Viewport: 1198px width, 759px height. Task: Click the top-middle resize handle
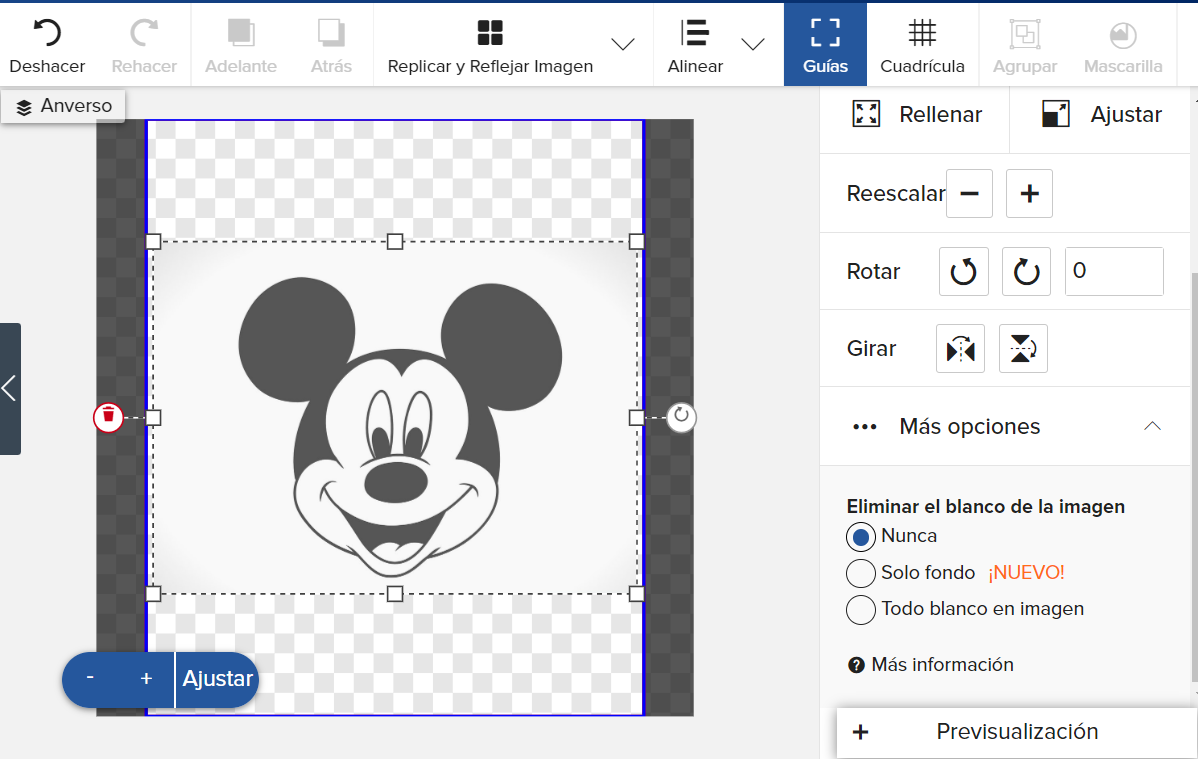(394, 242)
